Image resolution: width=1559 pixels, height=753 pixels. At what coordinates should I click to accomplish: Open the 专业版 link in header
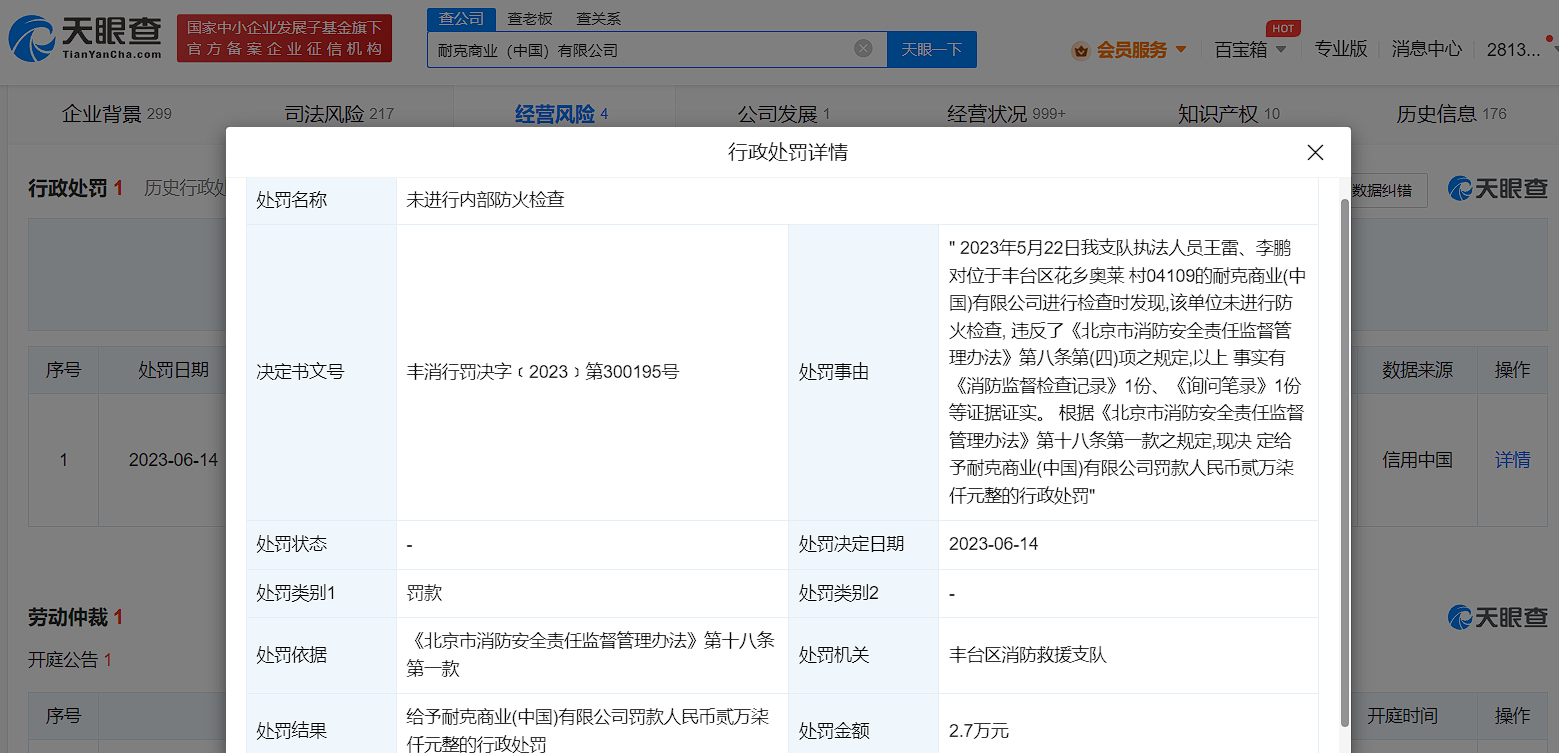tap(1340, 49)
